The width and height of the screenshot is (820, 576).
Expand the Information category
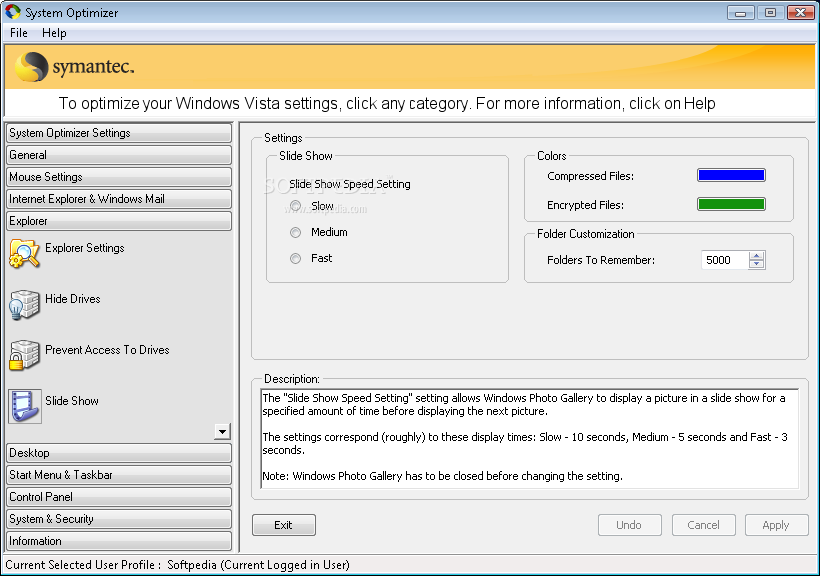point(119,541)
